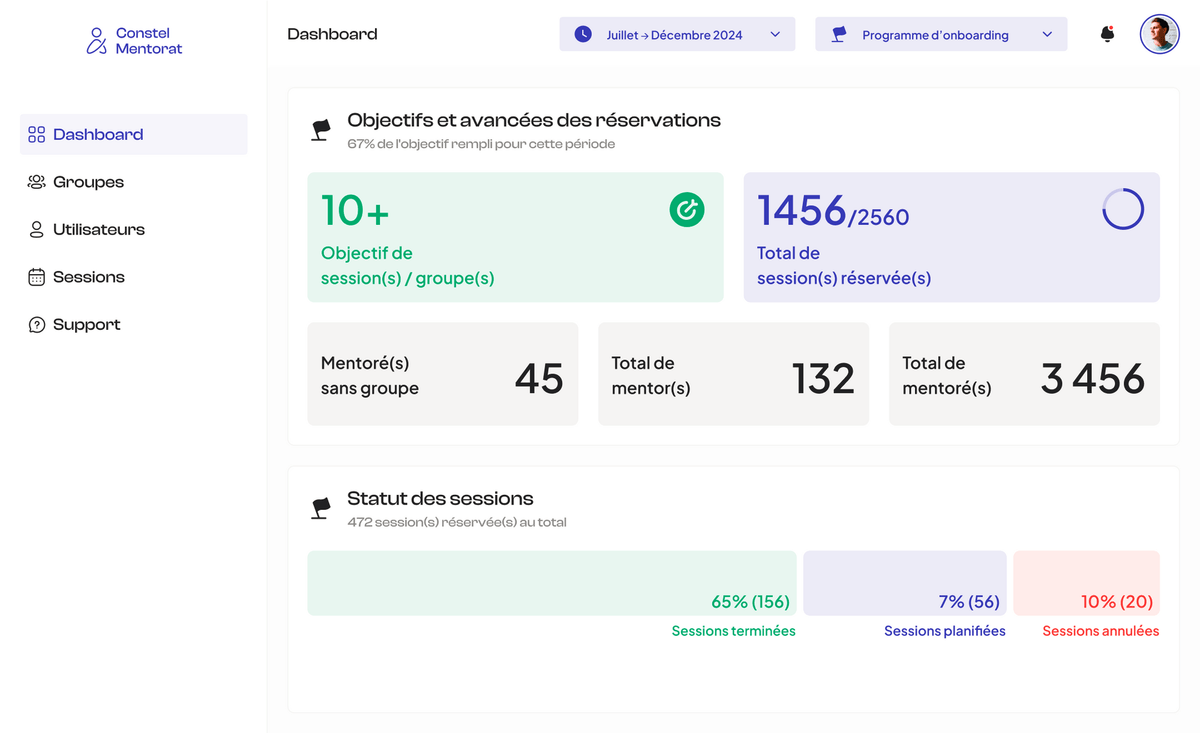Open notifications bell icon
Viewport: 1200px width, 733px height.
(x=1107, y=34)
